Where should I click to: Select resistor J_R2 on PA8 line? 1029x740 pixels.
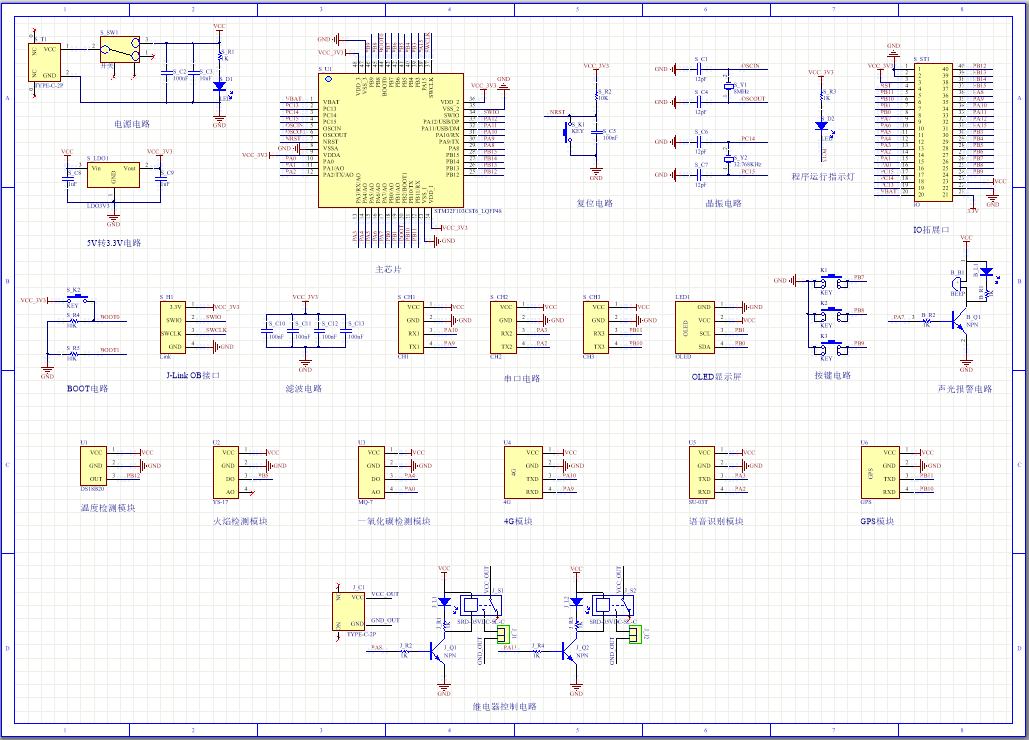coord(405,651)
